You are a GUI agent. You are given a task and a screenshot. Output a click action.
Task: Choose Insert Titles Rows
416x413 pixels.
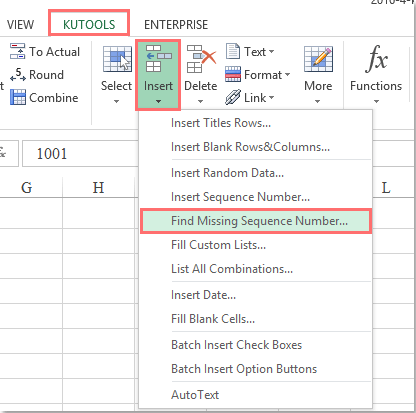[255, 123]
